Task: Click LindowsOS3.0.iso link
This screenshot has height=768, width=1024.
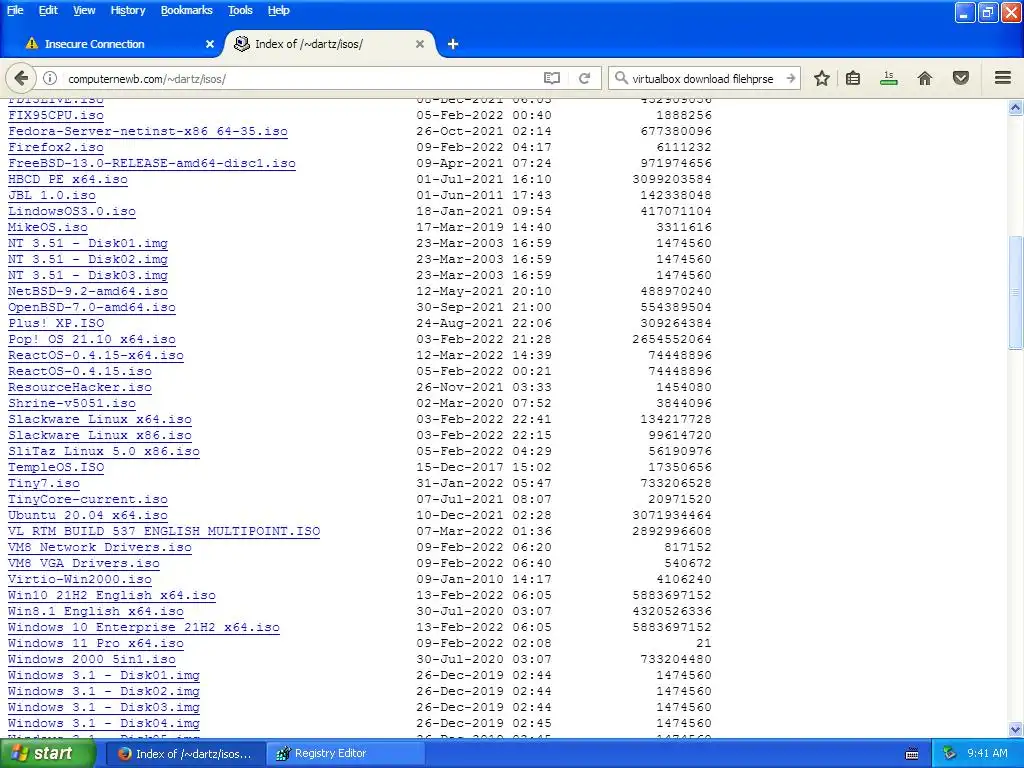Action: pos(72,211)
